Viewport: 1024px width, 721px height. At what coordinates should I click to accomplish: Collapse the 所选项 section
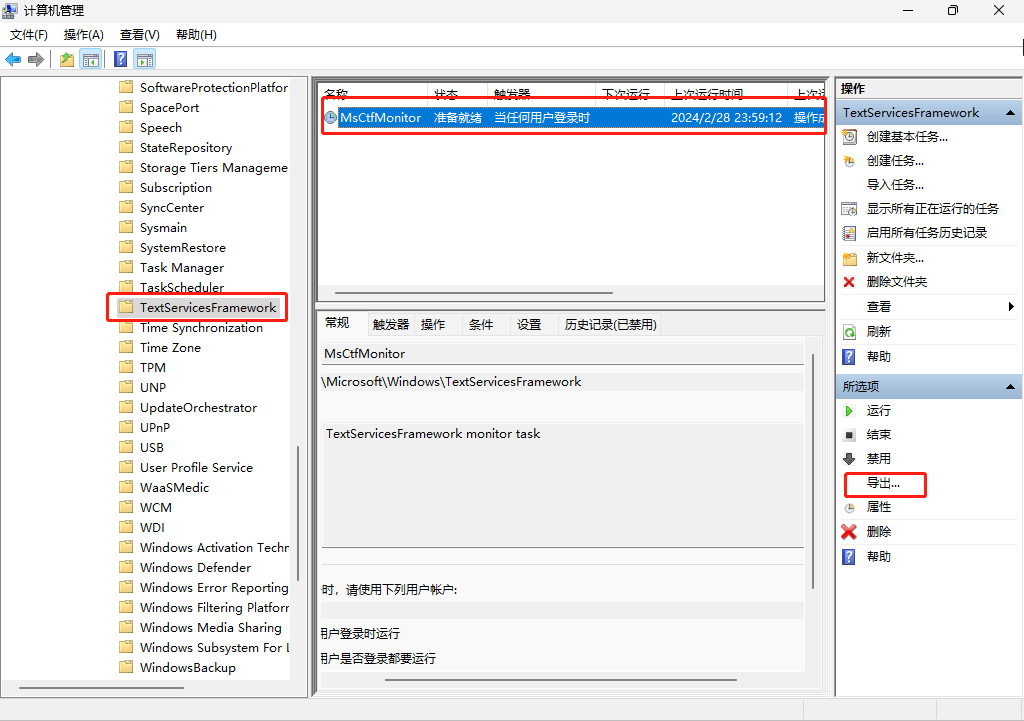[1010, 385]
